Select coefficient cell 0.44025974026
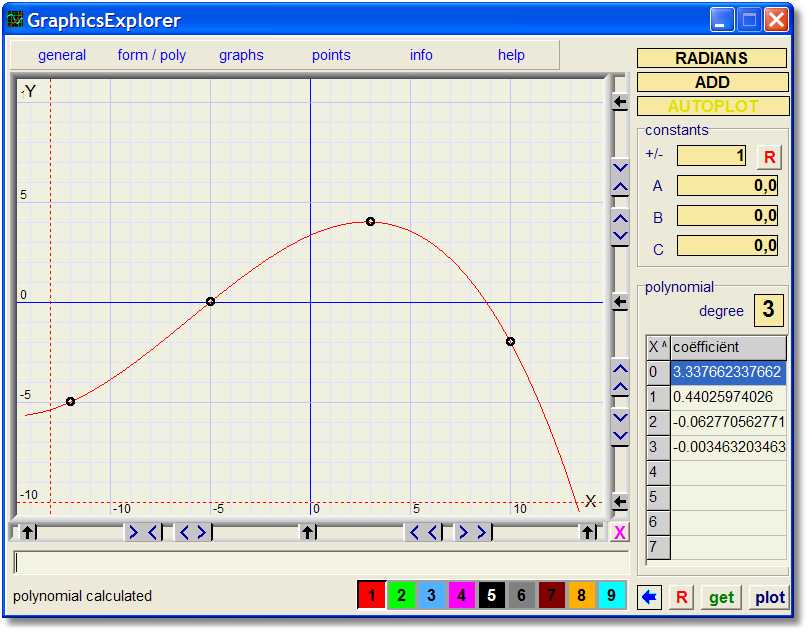808x632 pixels. (x=728, y=397)
